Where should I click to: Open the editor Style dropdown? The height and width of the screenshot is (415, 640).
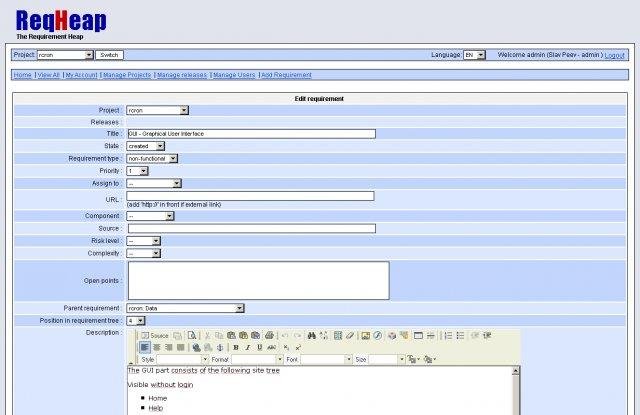coord(182,359)
